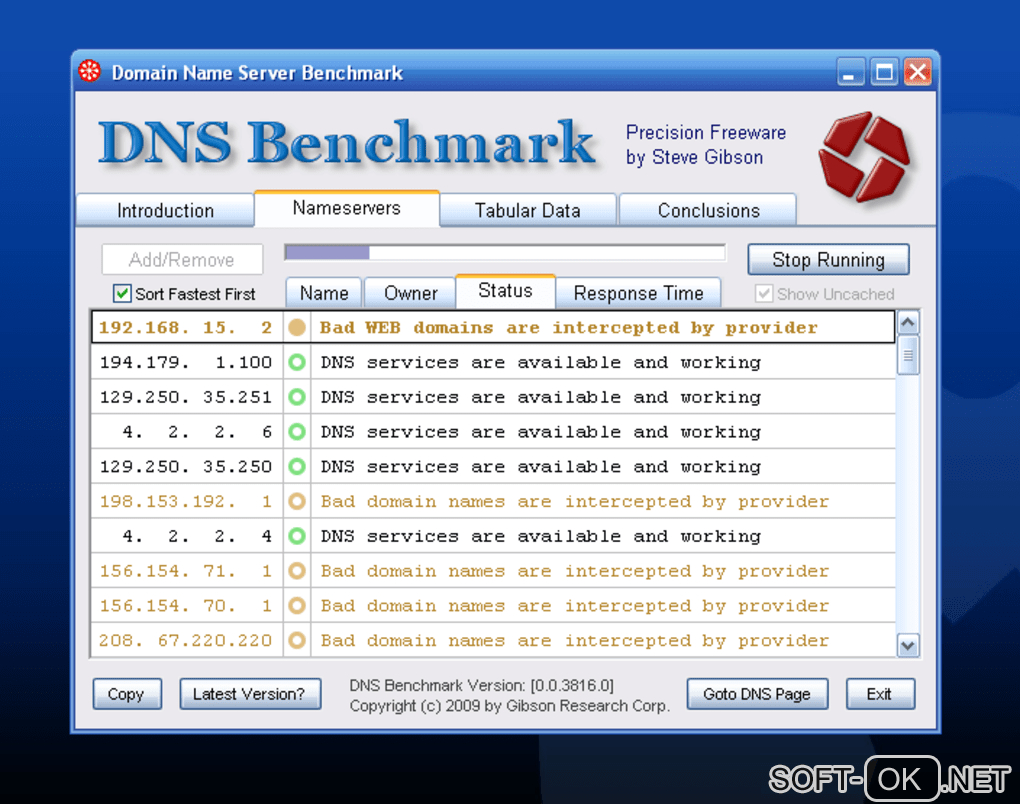The height and width of the screenshot is (804, 1020).
Task: Toggle Sort Fastest First checkbox
Action: point(122,293)
